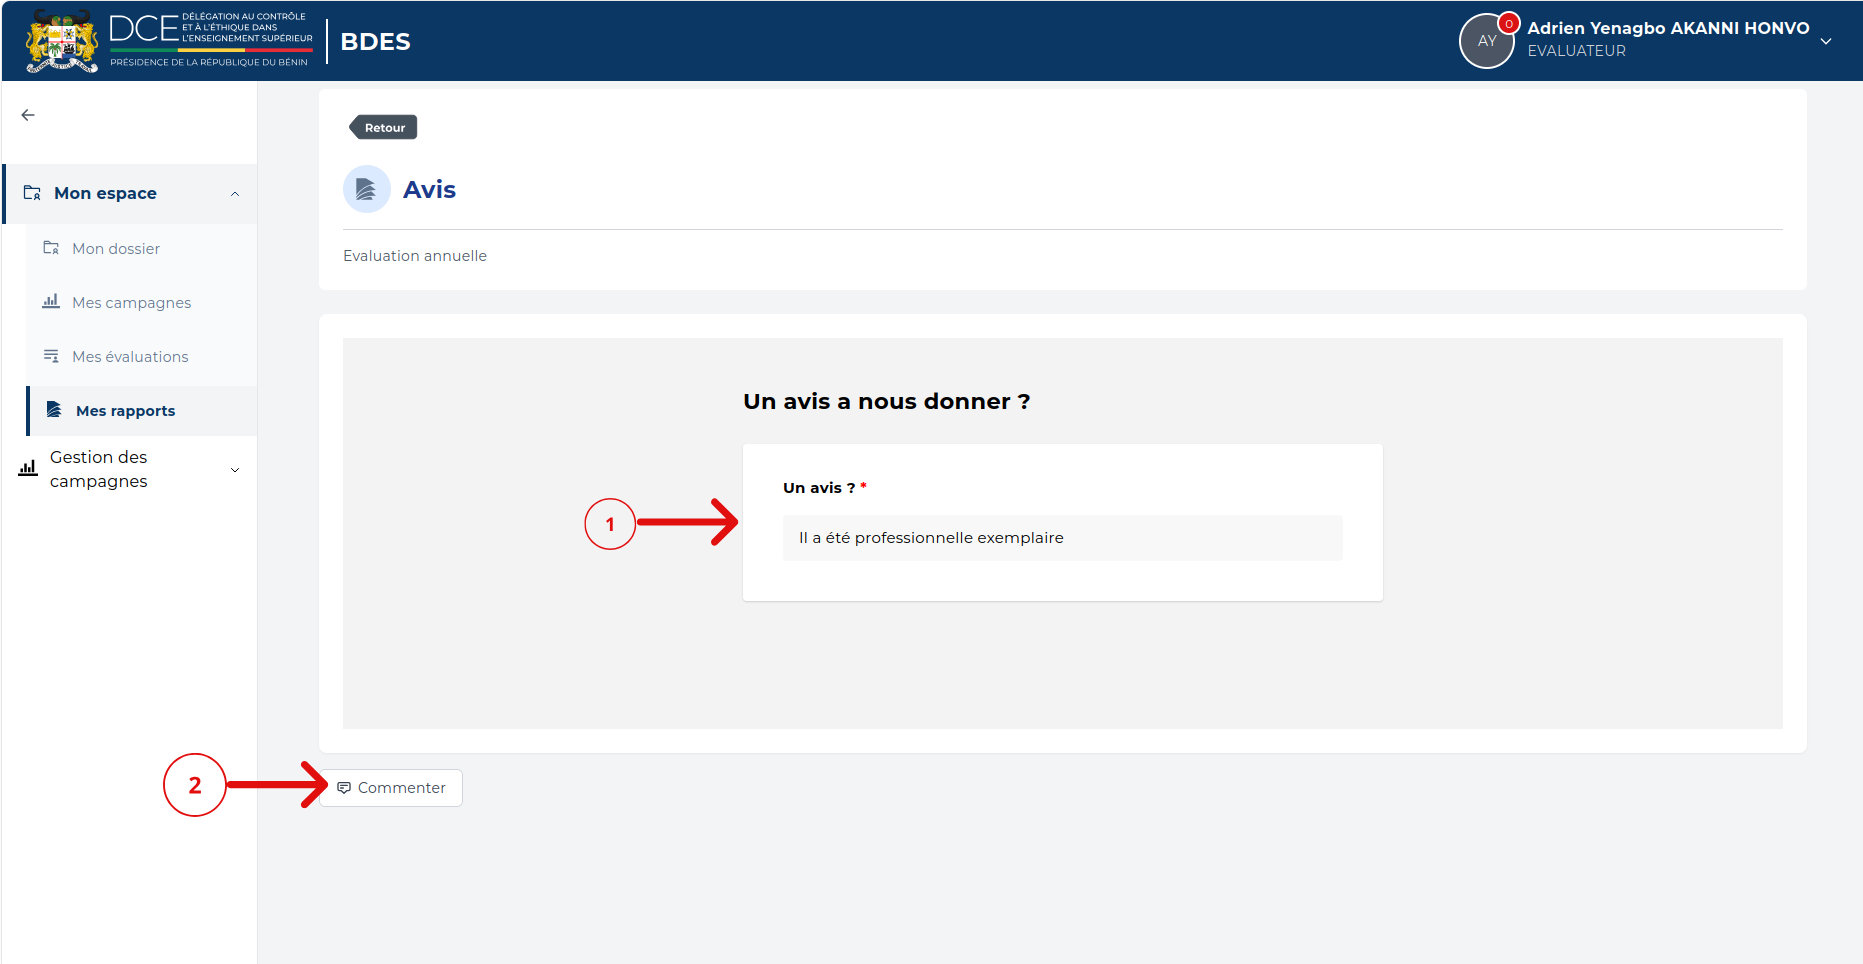This screenshot has height=964, width=1863.
Task: Expand Gestion des campagnes chevron
Action: (235, 470)
